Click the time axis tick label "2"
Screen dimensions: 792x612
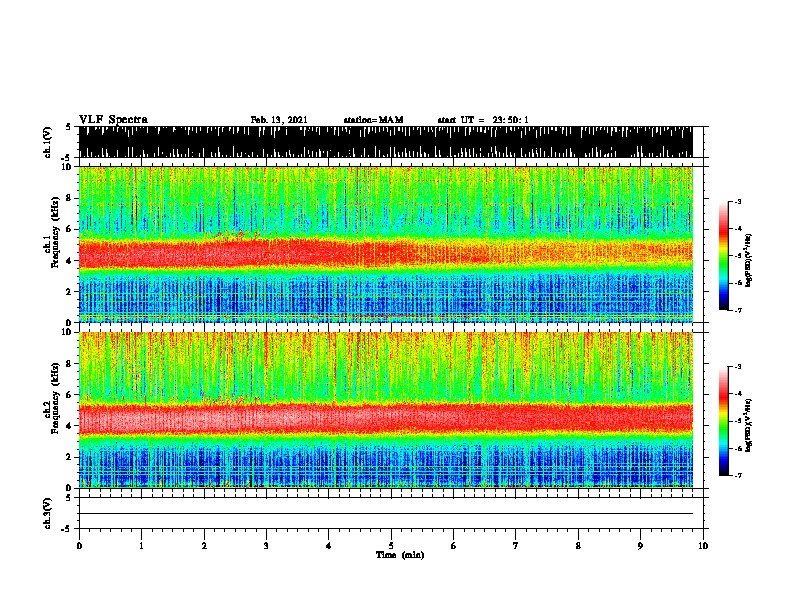tap(204, 545)
